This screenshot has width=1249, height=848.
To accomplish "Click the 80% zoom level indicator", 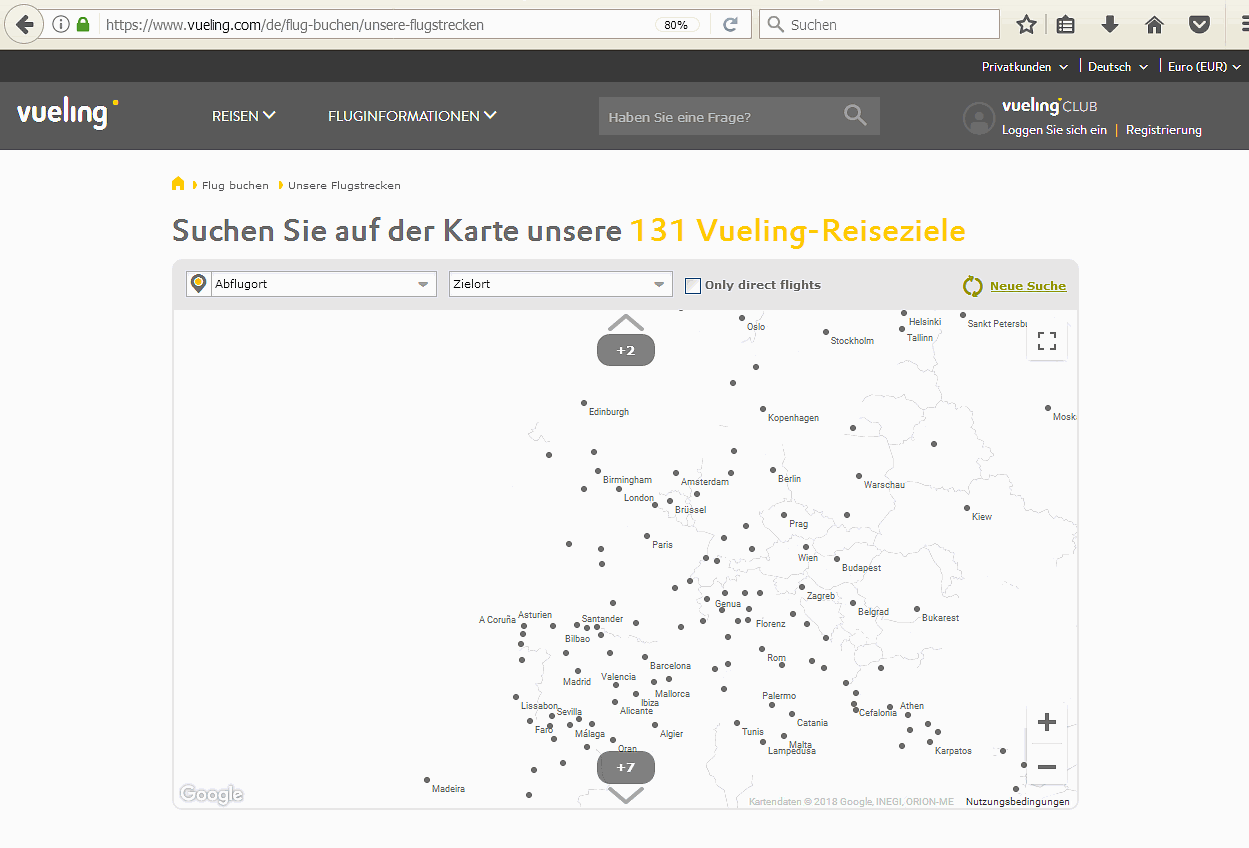I will pos(676,25).
